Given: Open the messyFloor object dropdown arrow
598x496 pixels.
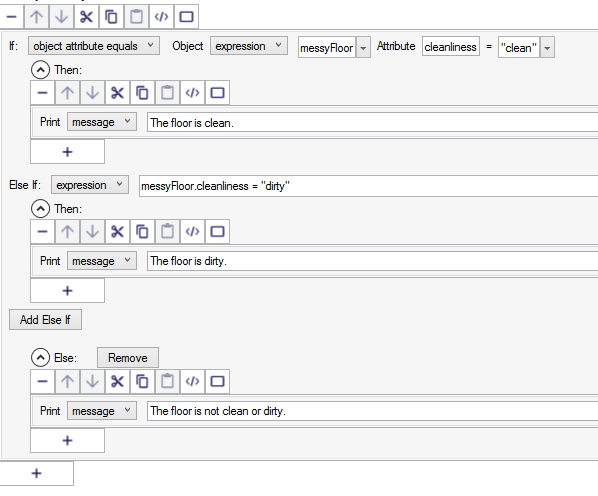Looking at the screenshot, I should coord(363,48).
